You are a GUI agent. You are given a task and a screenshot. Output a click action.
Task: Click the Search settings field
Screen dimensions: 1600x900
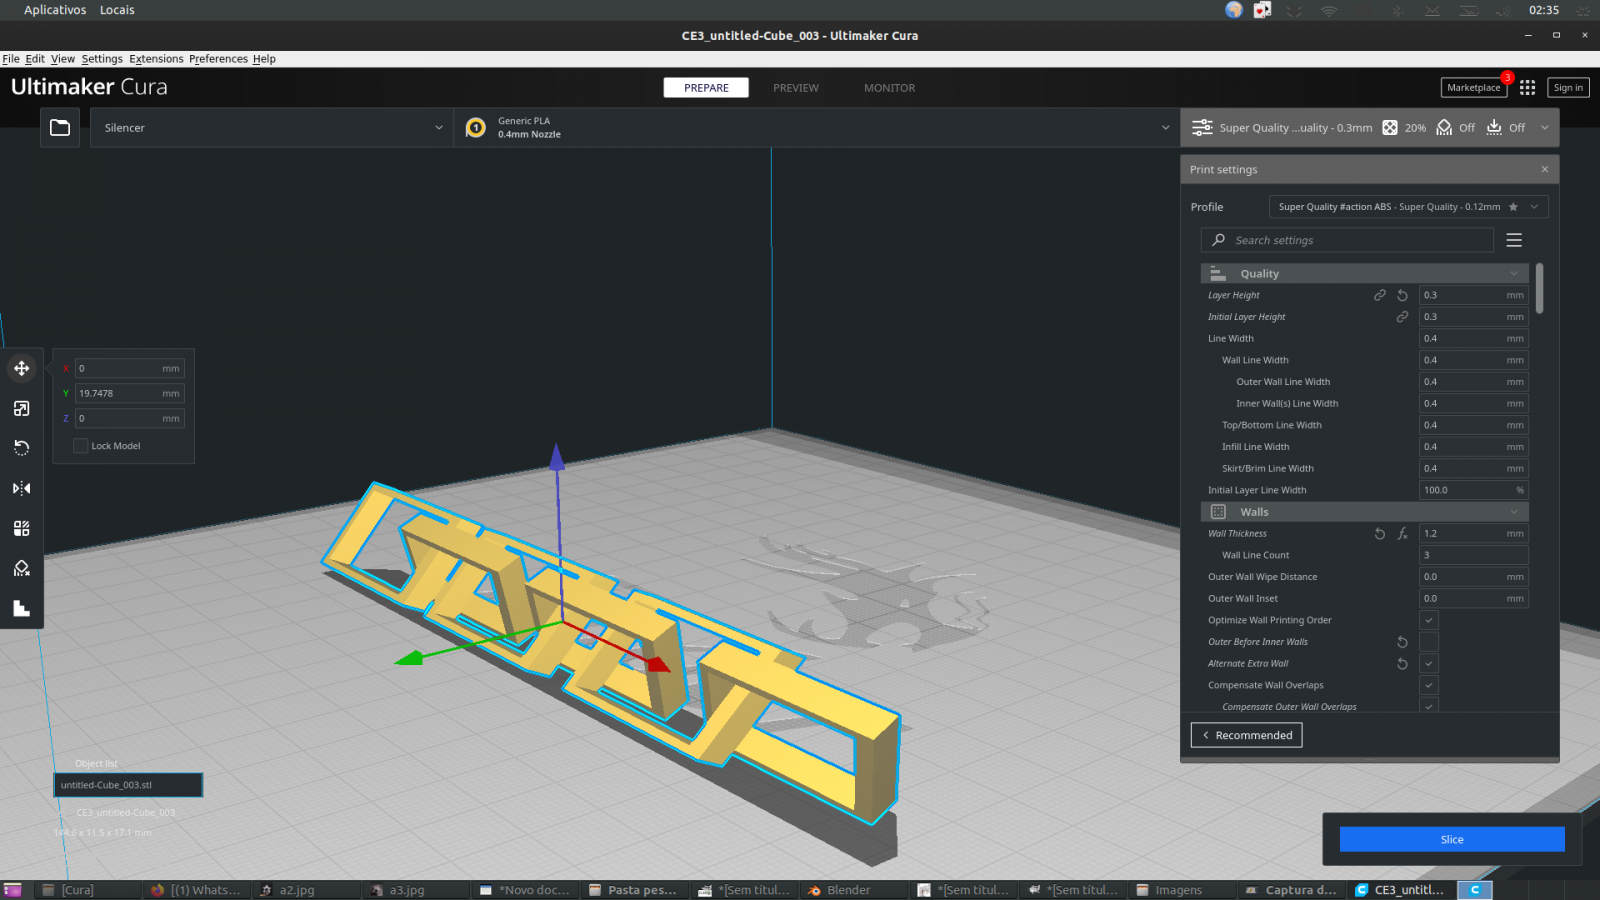1347,240
